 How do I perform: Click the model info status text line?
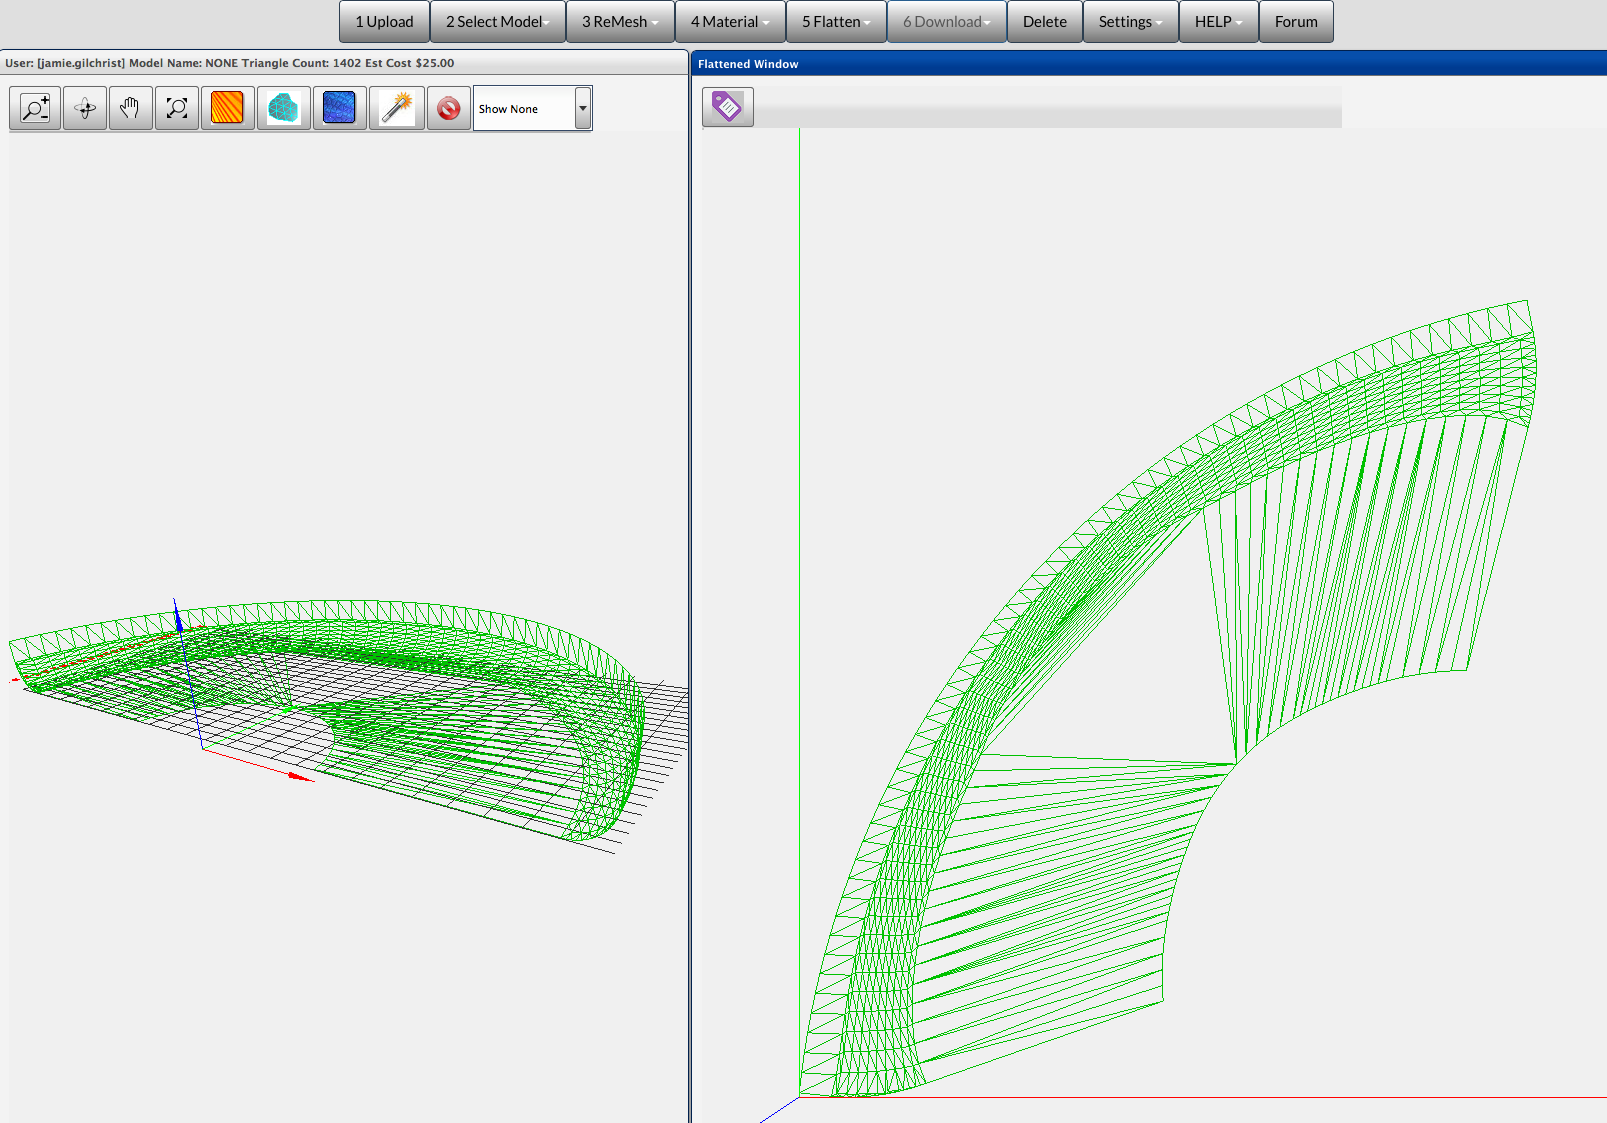tap(230, 63)
